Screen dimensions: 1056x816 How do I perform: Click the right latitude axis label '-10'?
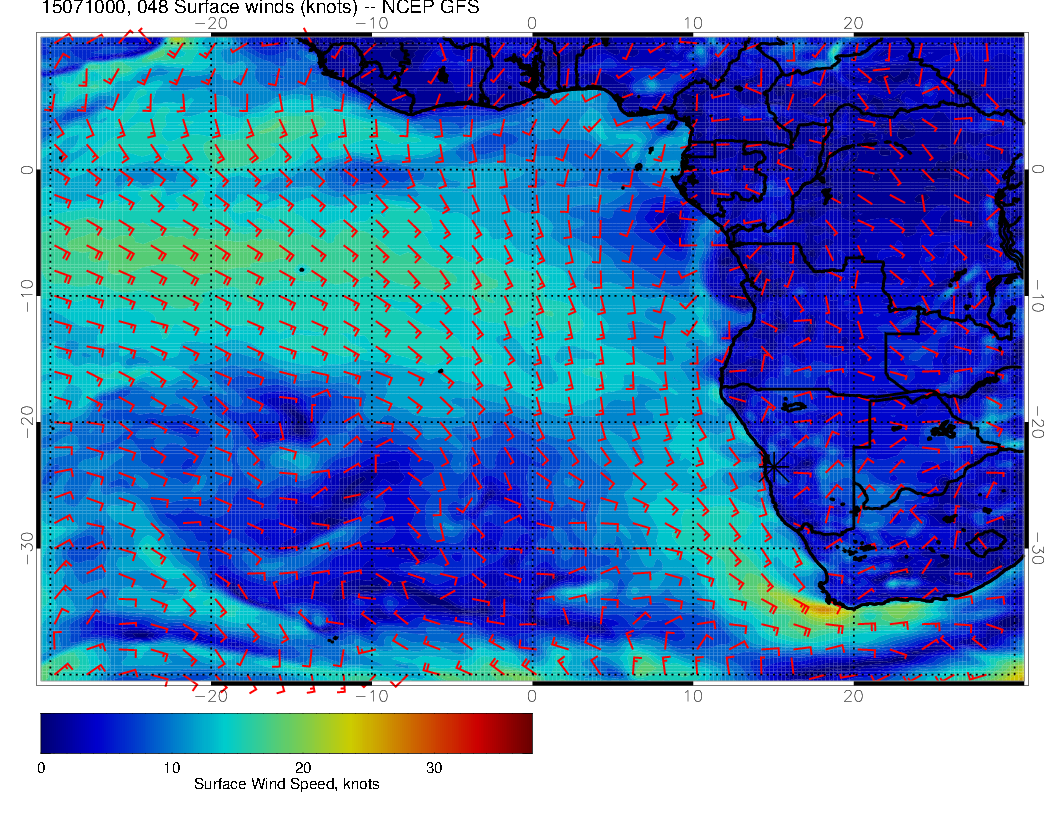tap(1037, 296)
